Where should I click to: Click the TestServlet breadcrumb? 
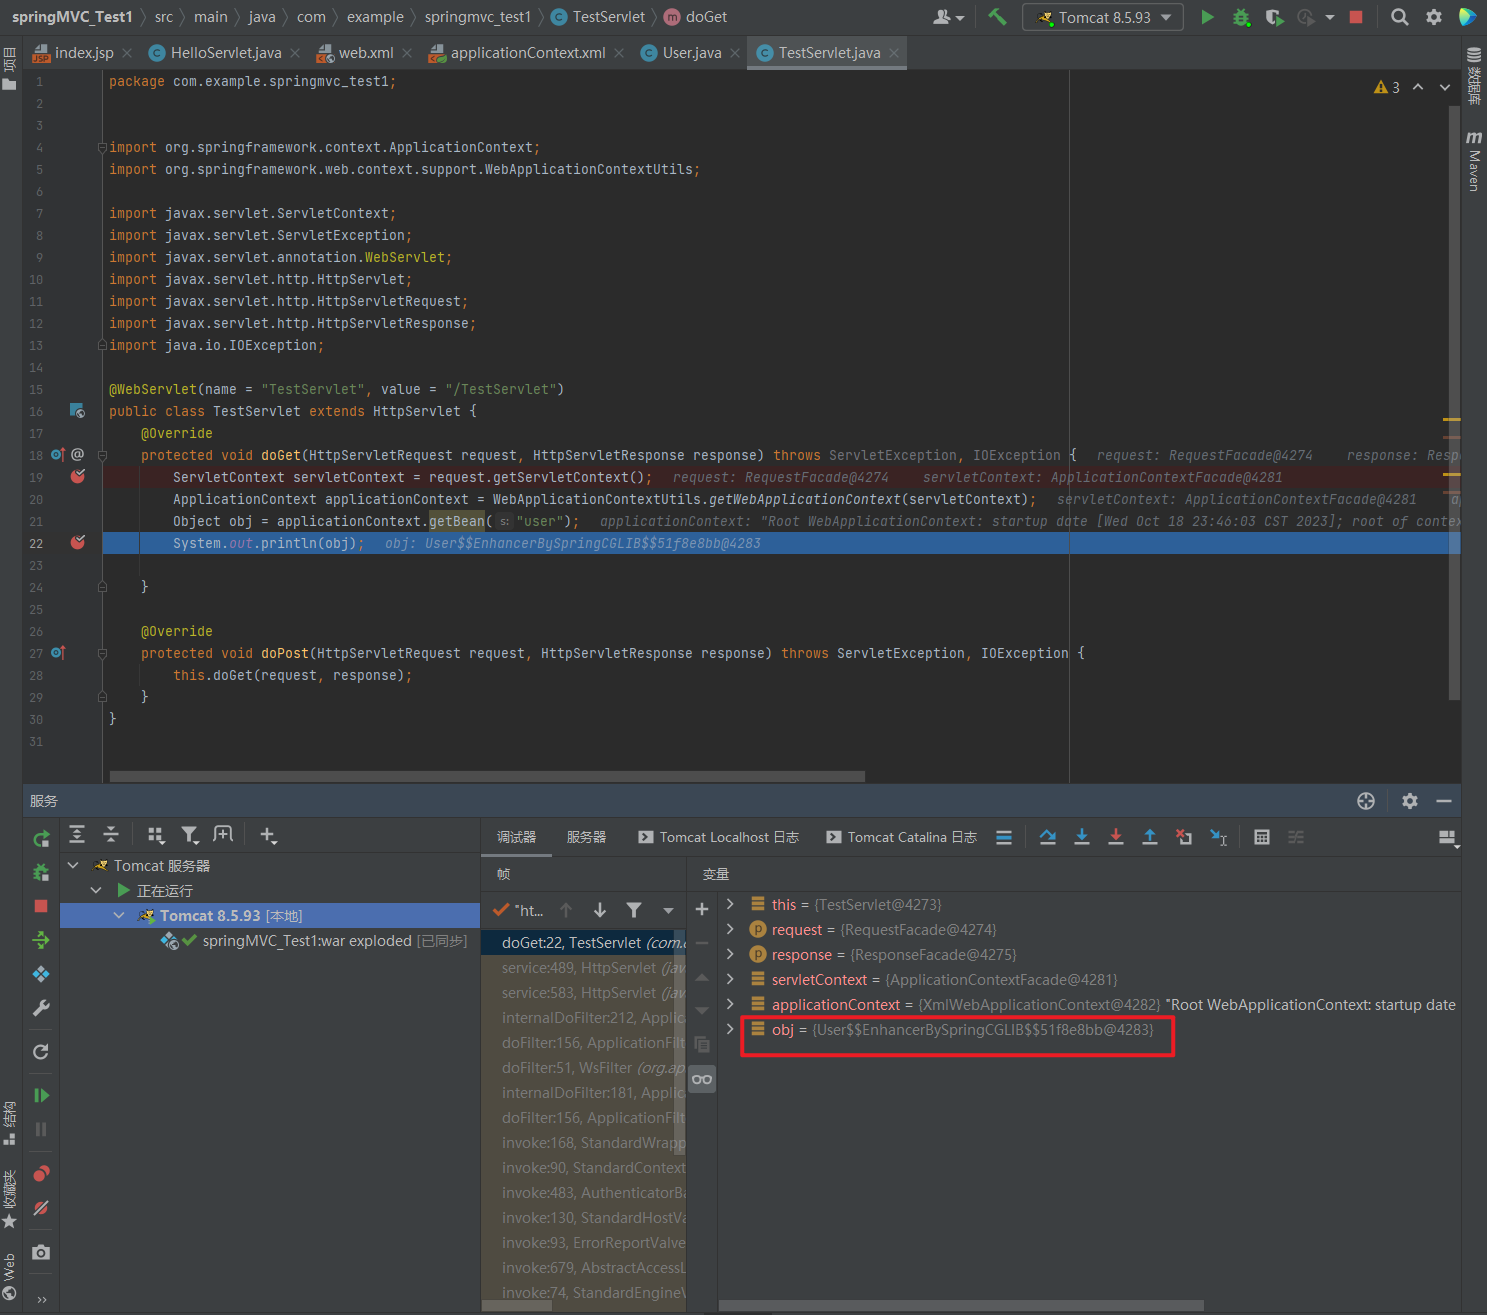point(608,17)
